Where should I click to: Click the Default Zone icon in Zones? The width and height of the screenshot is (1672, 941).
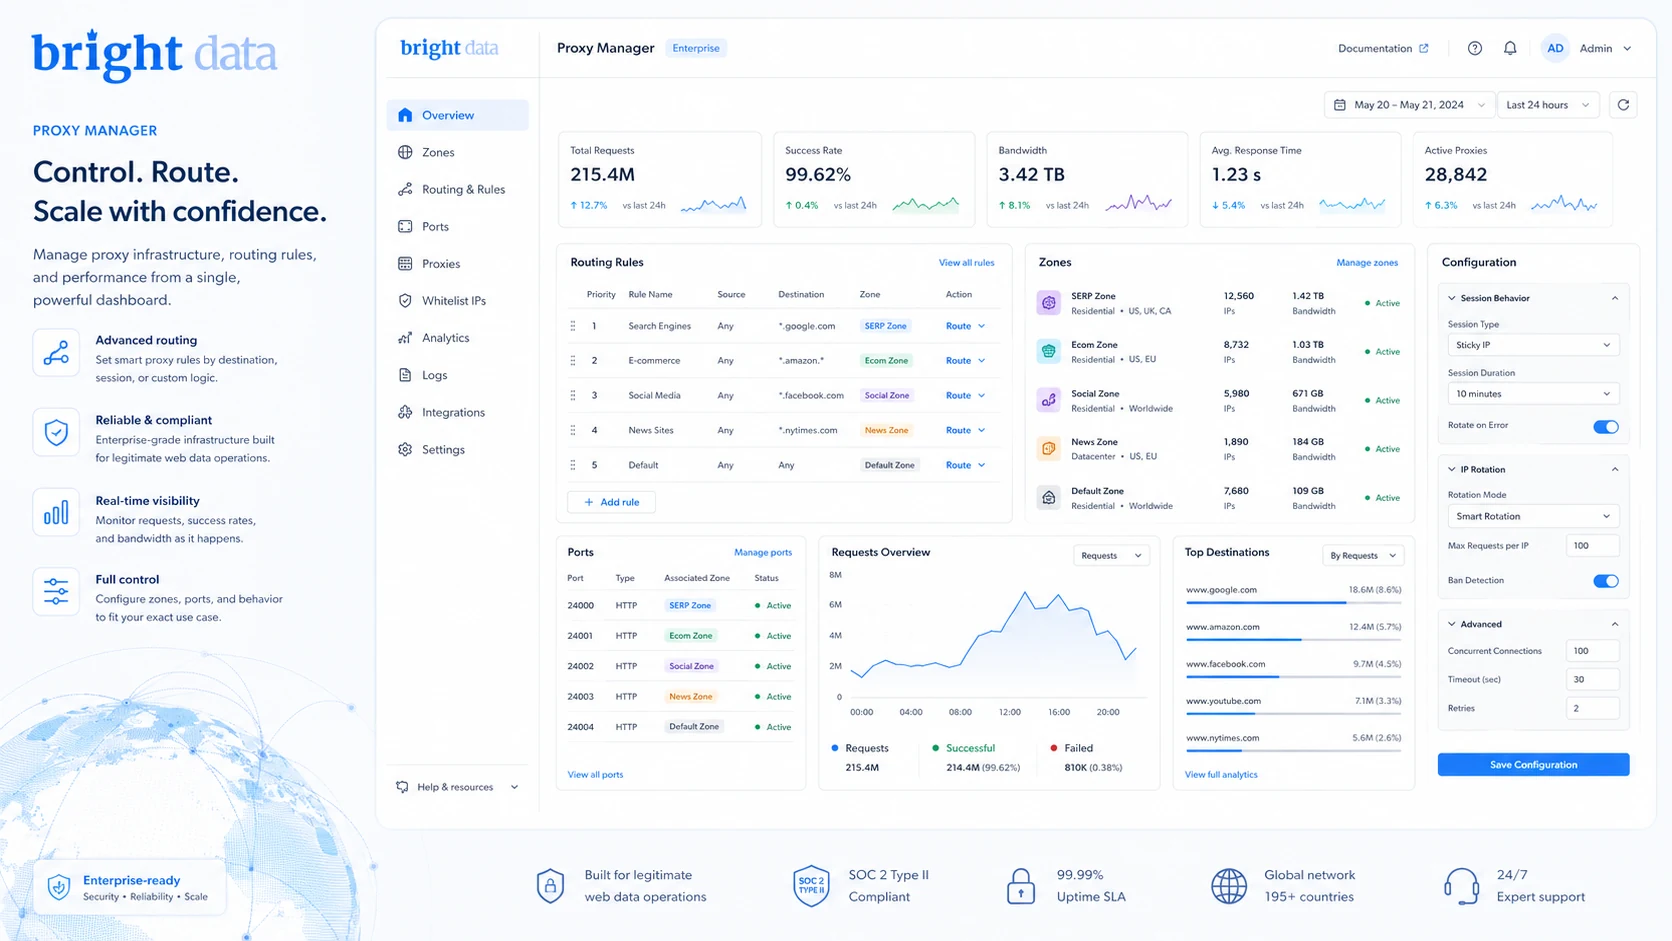pyautogui.click(x=1048, y=497)
